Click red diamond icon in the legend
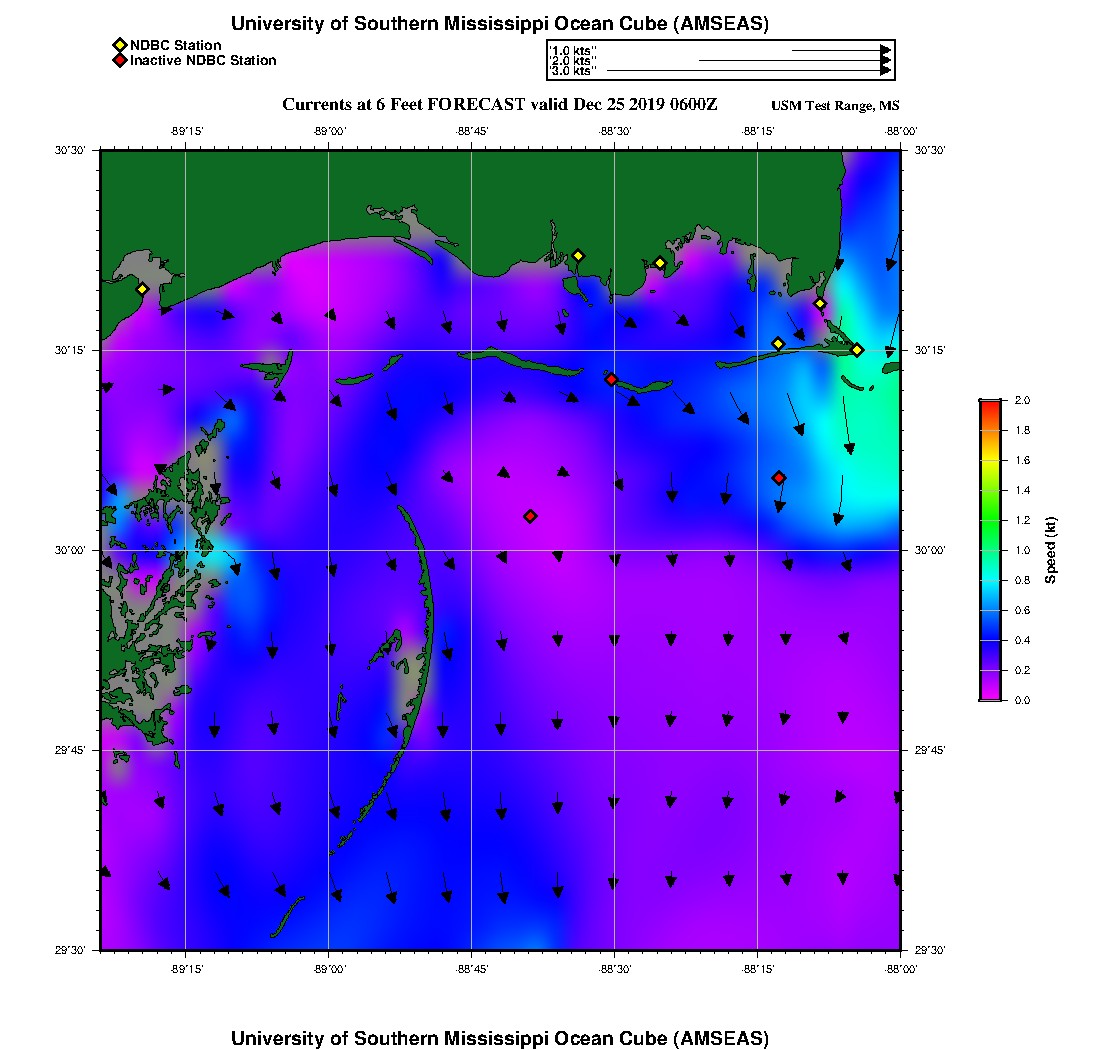Image resolution: width=1100 pixels, height=1050 pixels. tap(119, 61)
